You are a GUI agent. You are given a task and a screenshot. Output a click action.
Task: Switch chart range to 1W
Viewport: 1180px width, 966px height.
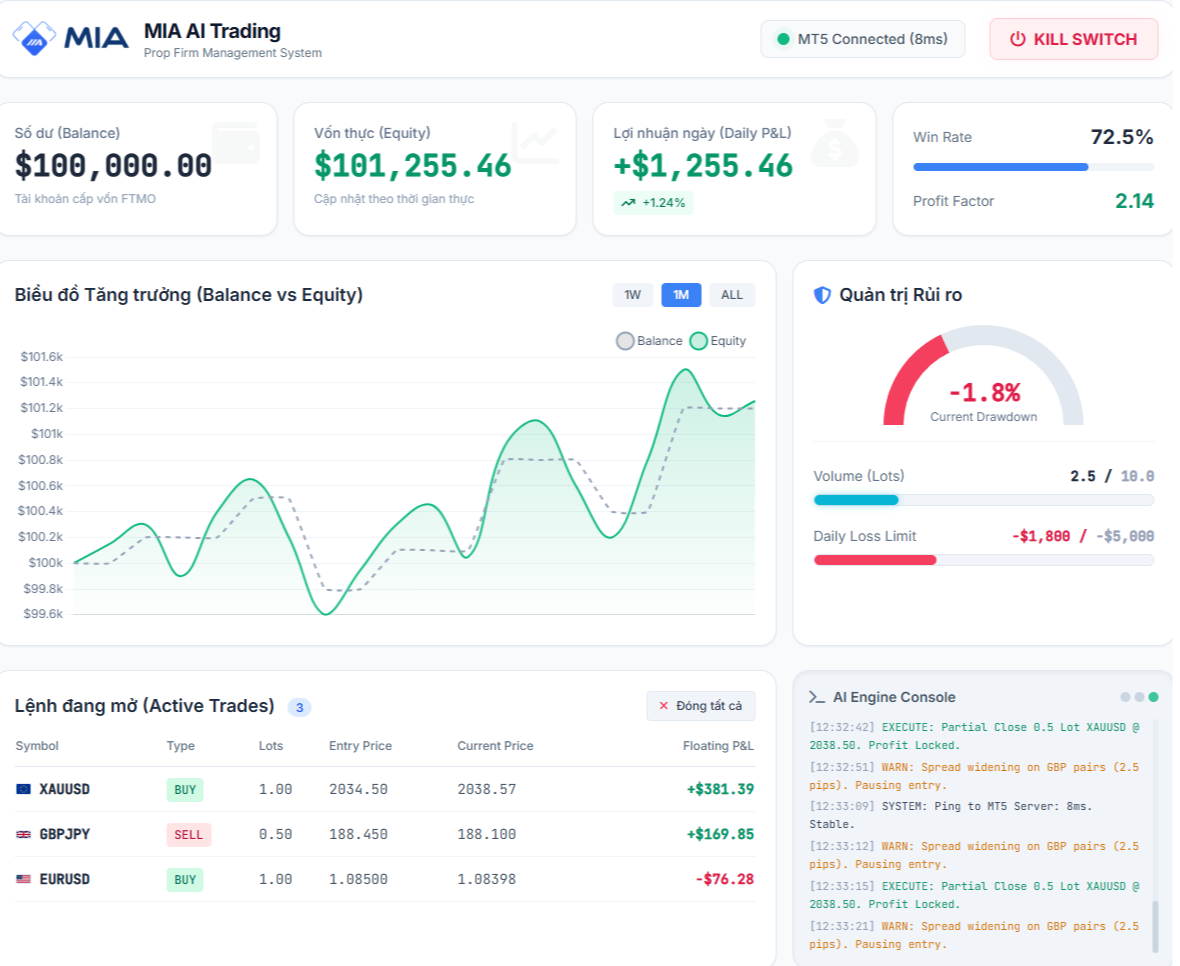[632, 295]
